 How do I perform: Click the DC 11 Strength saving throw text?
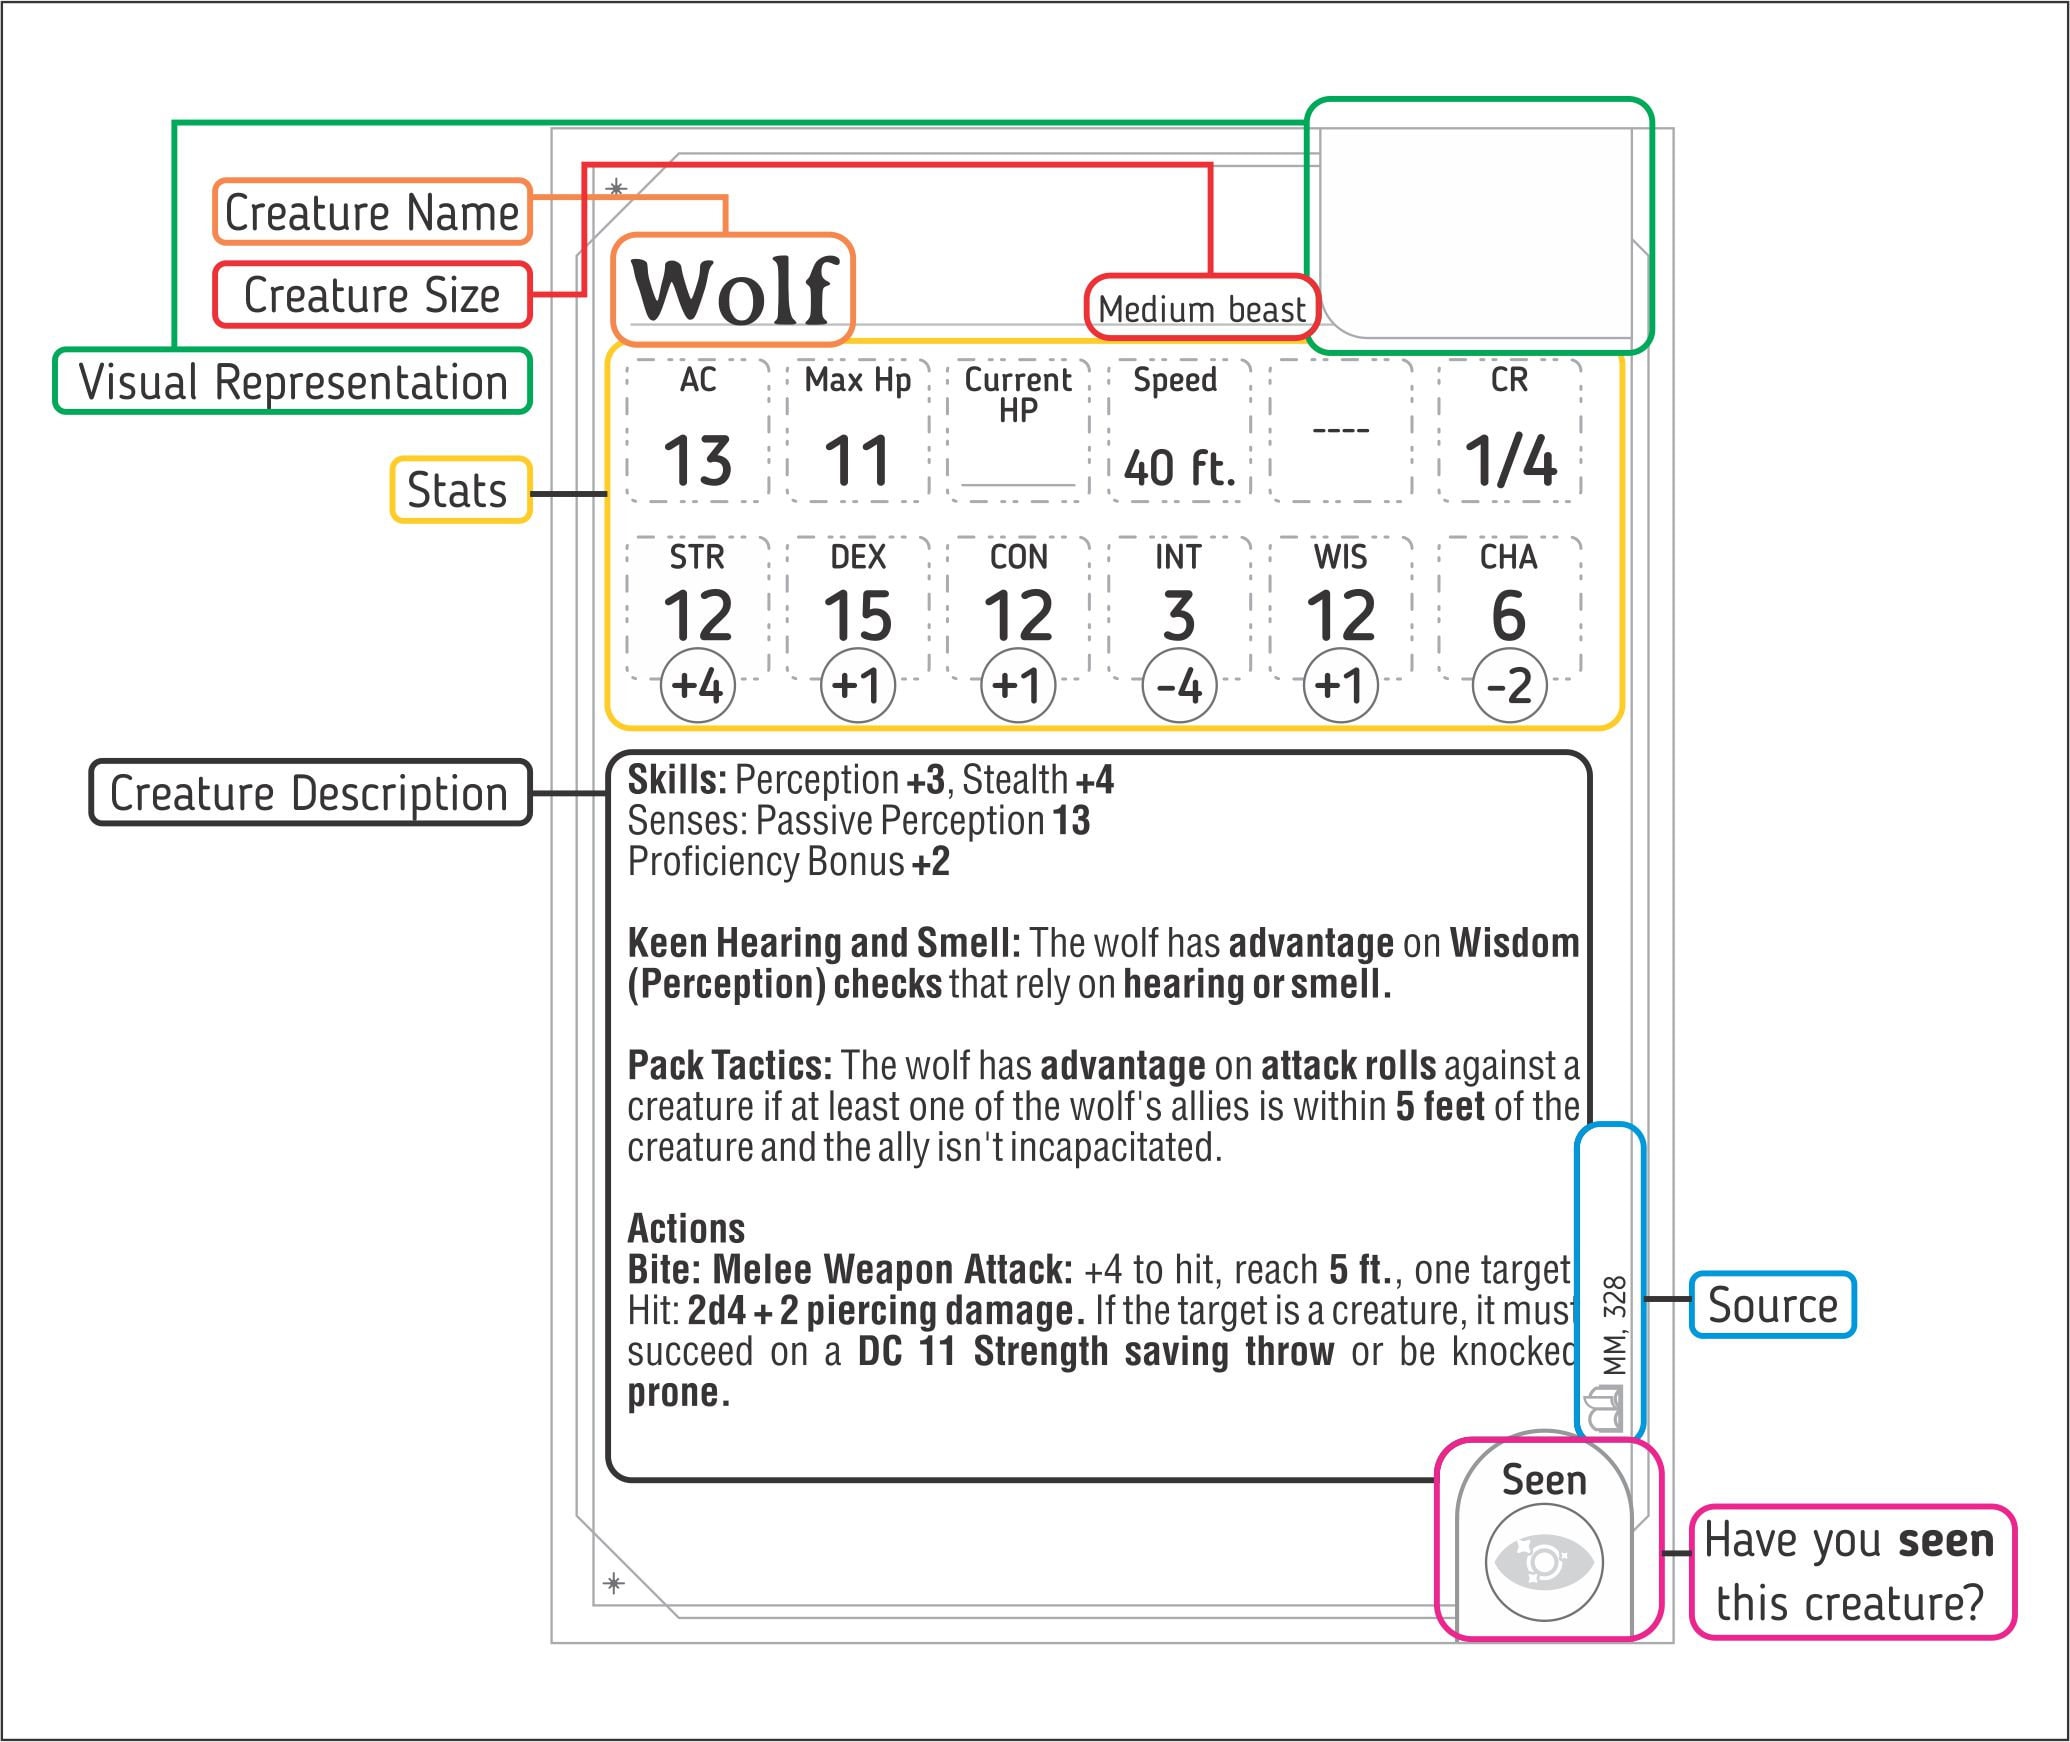(1096, 1352)
